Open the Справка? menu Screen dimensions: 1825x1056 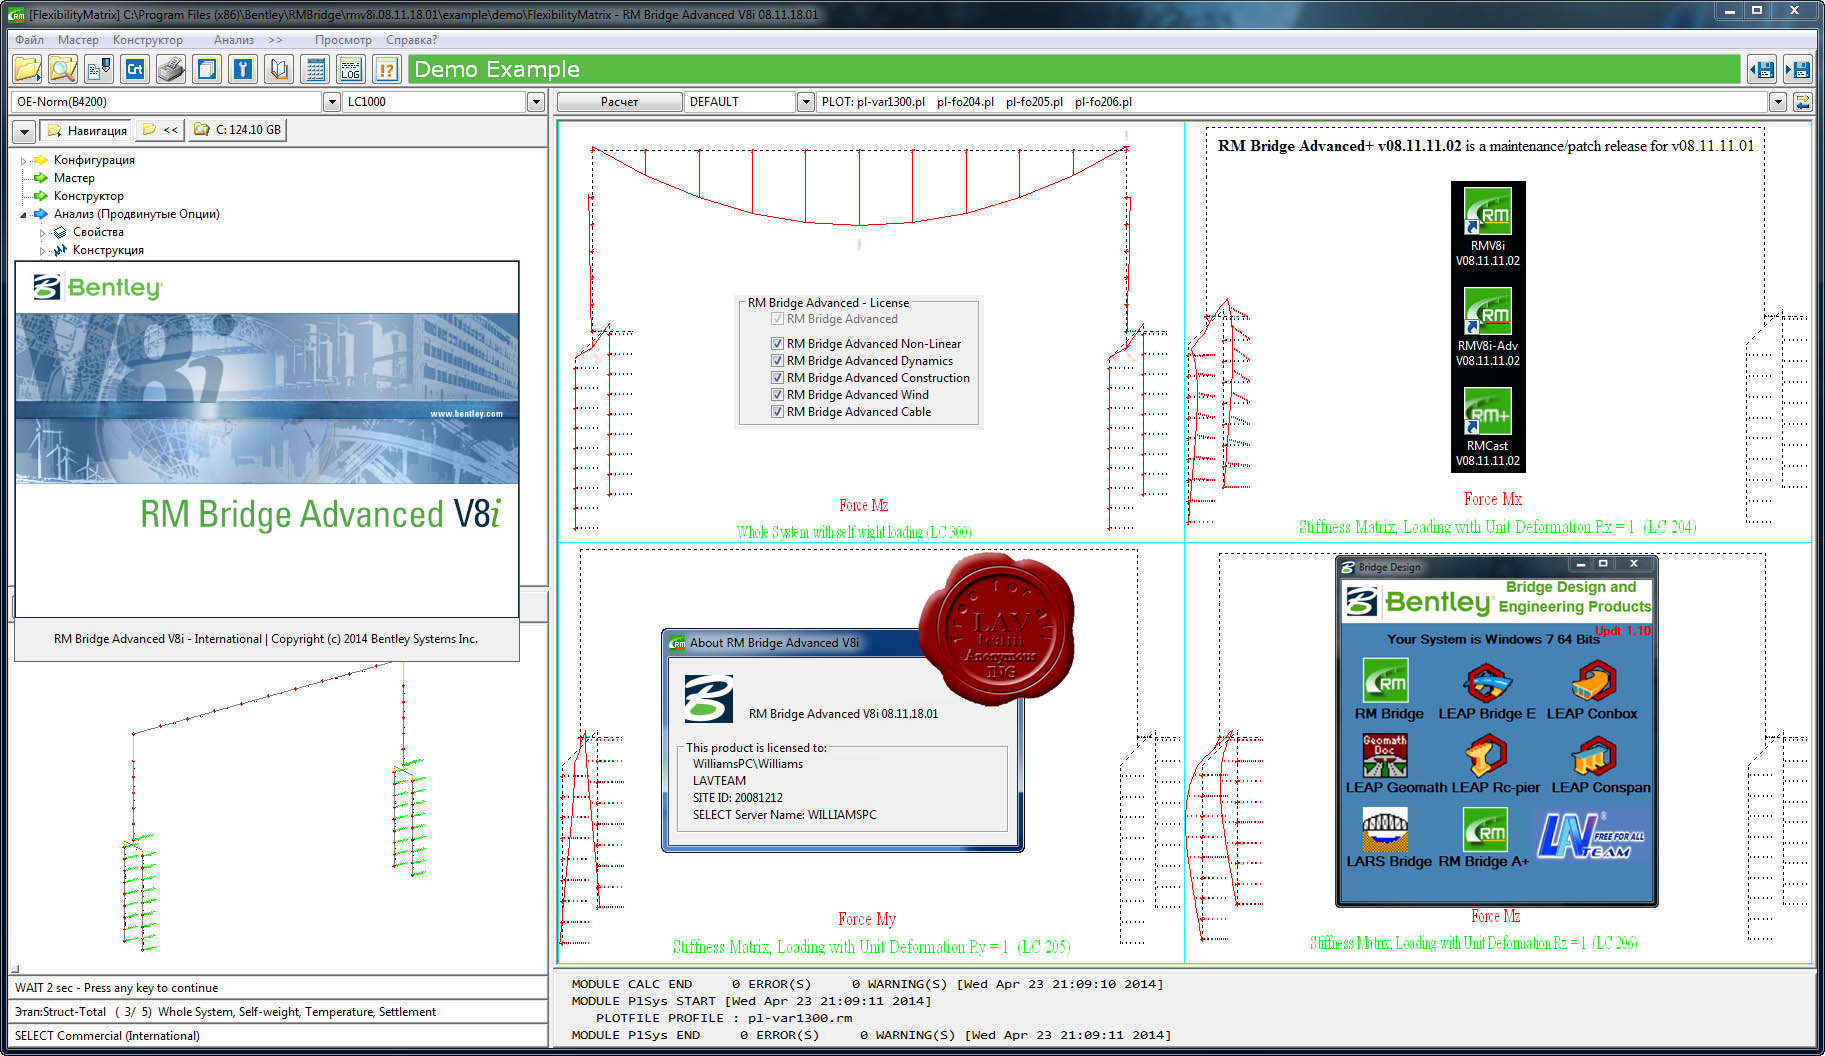pyautogui.click(x=411, y=40)
